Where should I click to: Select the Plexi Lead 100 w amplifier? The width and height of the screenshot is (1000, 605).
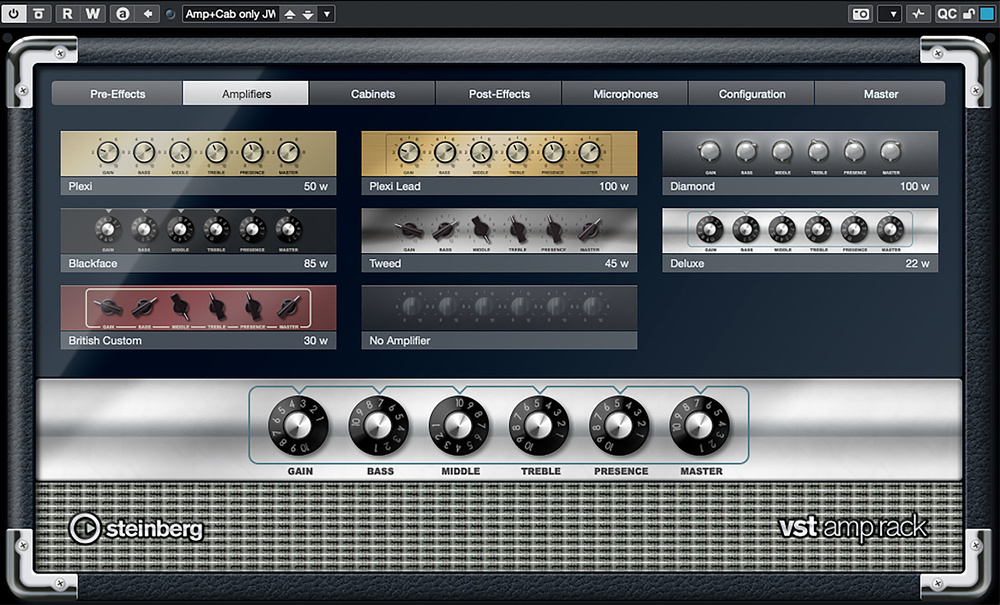pos(499,162)
